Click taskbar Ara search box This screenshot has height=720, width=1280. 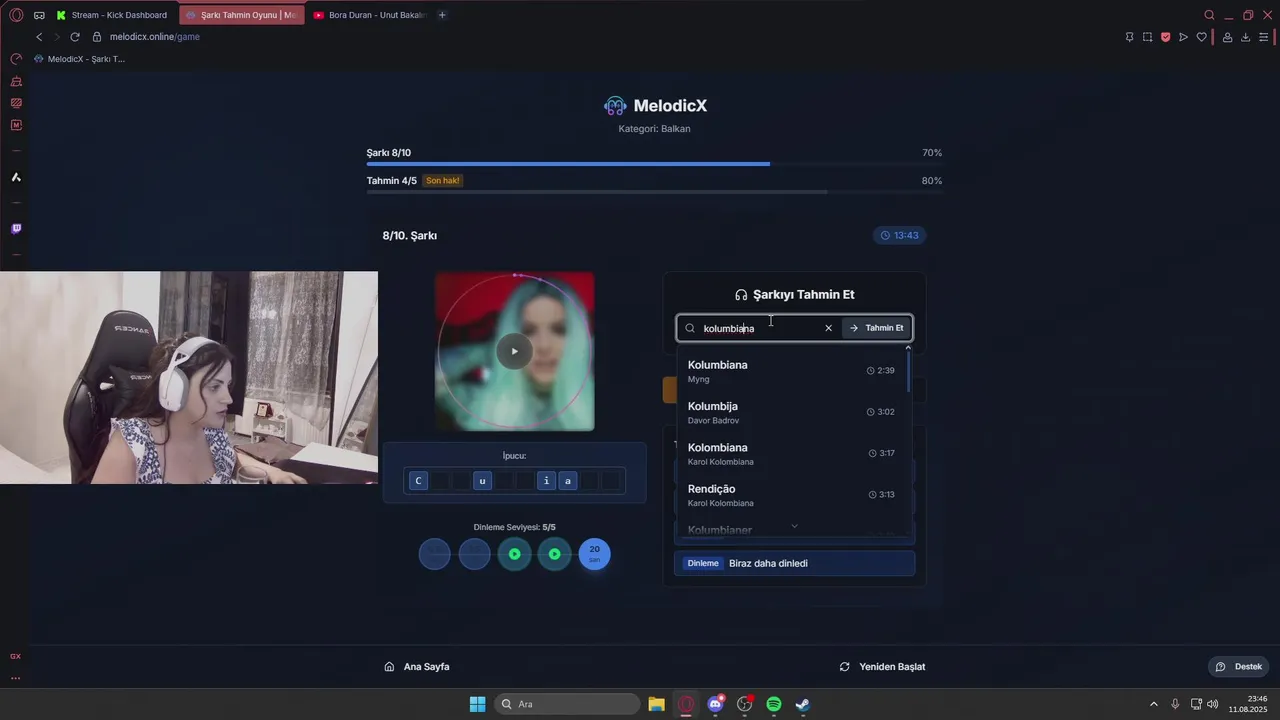coord(567,704)
